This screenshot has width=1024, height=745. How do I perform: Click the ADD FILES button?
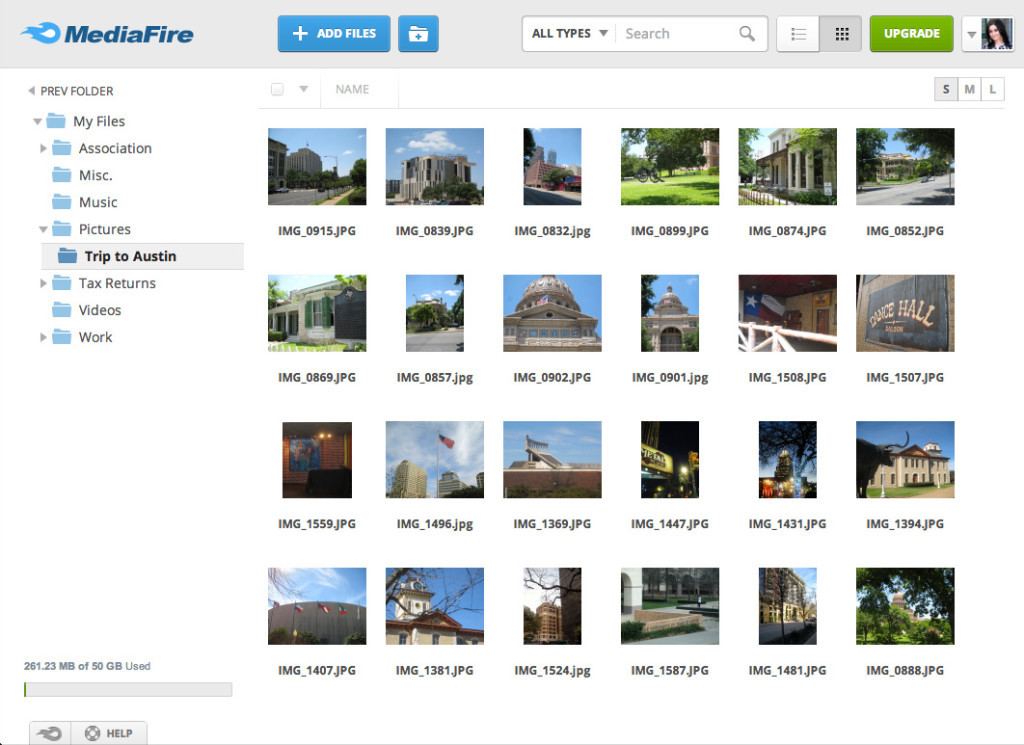pos(334,33)
